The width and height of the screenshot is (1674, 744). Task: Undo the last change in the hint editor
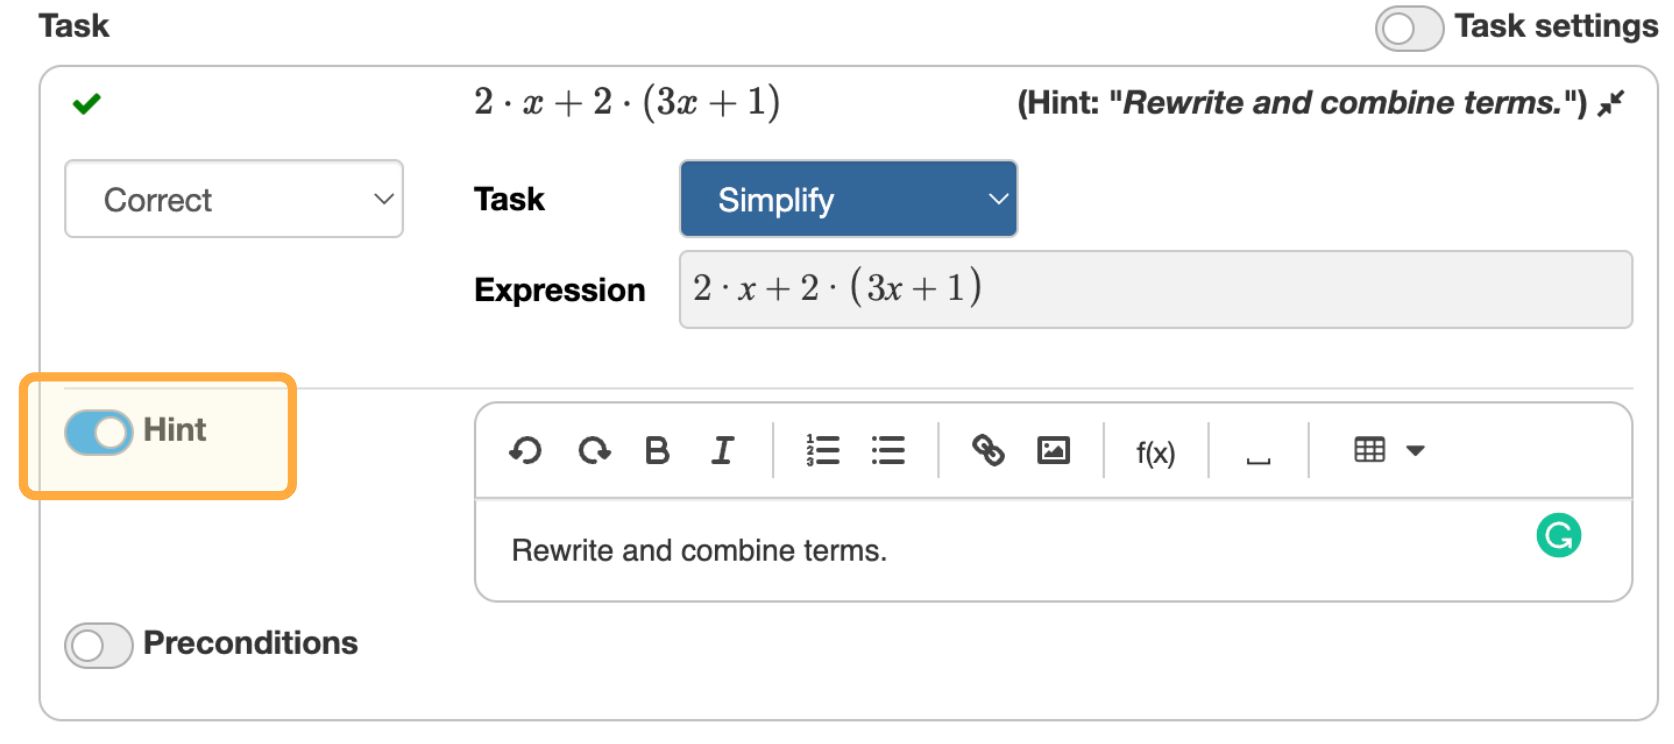click(x=527, y=450)
